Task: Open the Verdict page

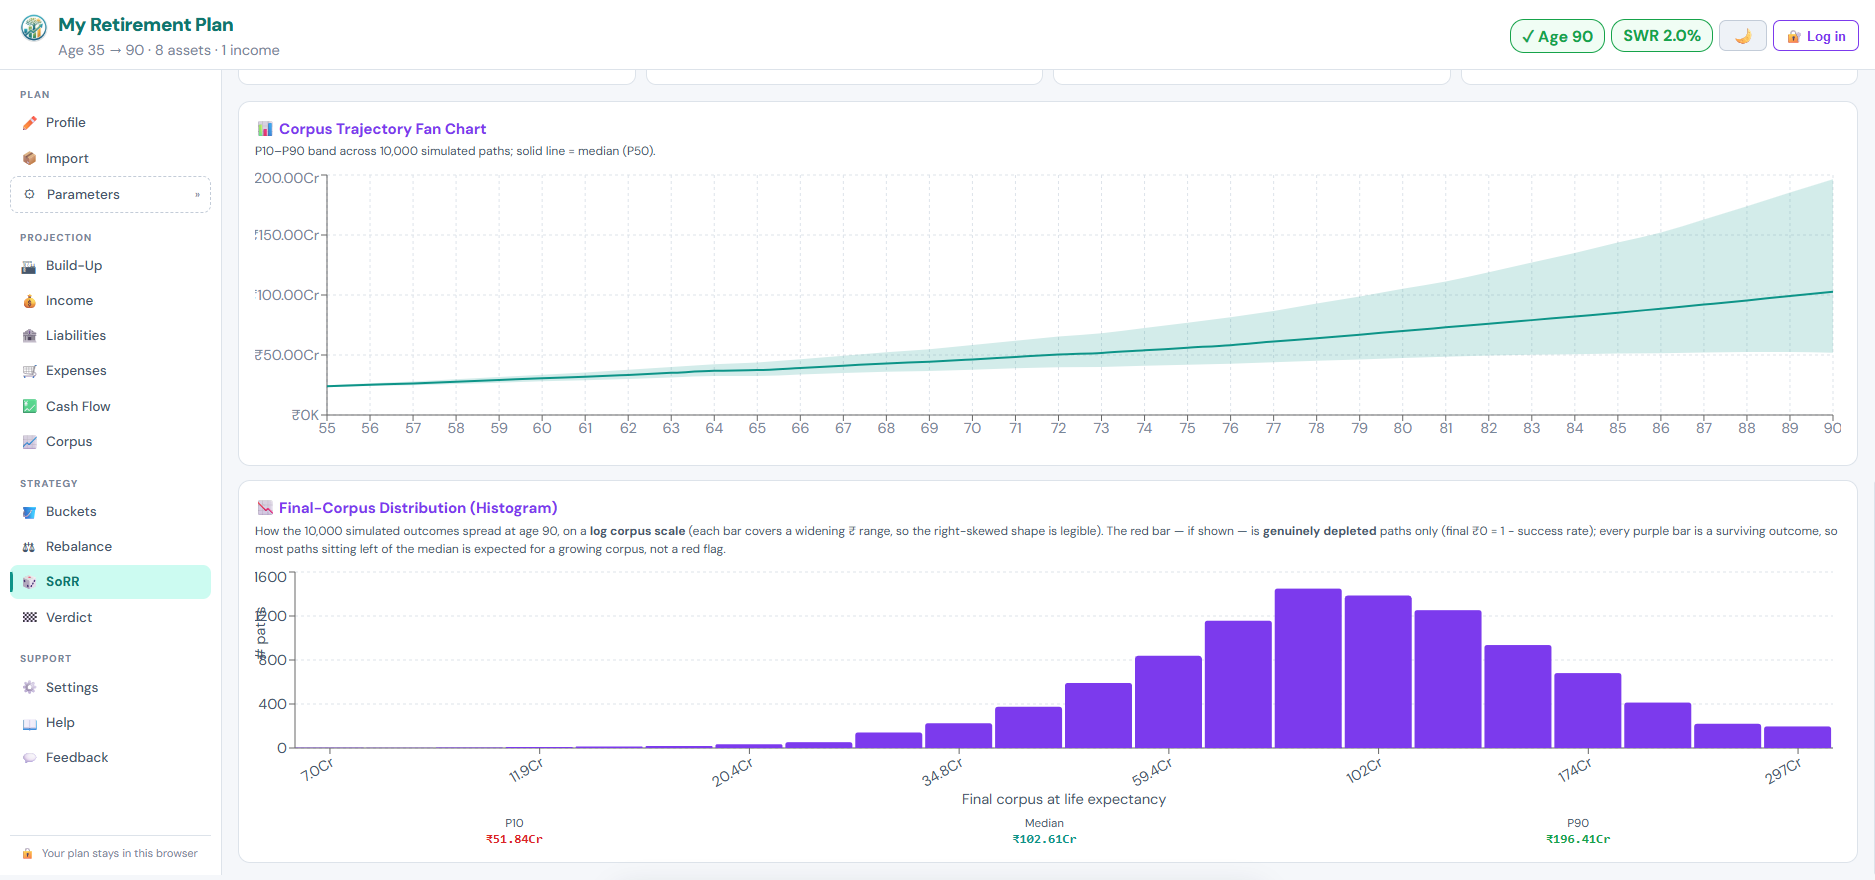Action: click(110, 617)
